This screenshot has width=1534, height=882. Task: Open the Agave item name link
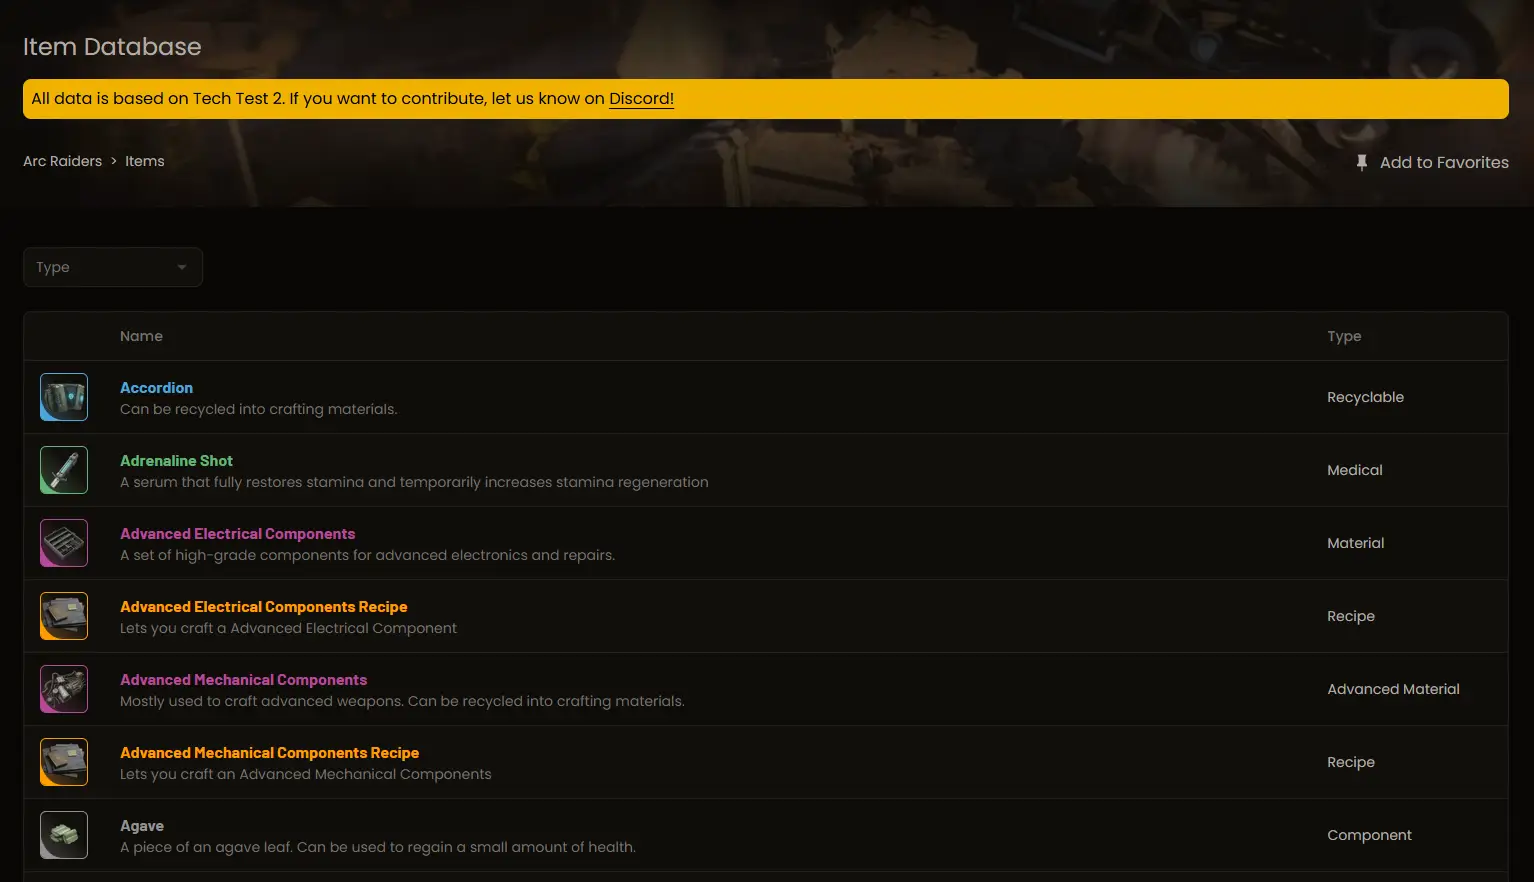pos(142,826)
